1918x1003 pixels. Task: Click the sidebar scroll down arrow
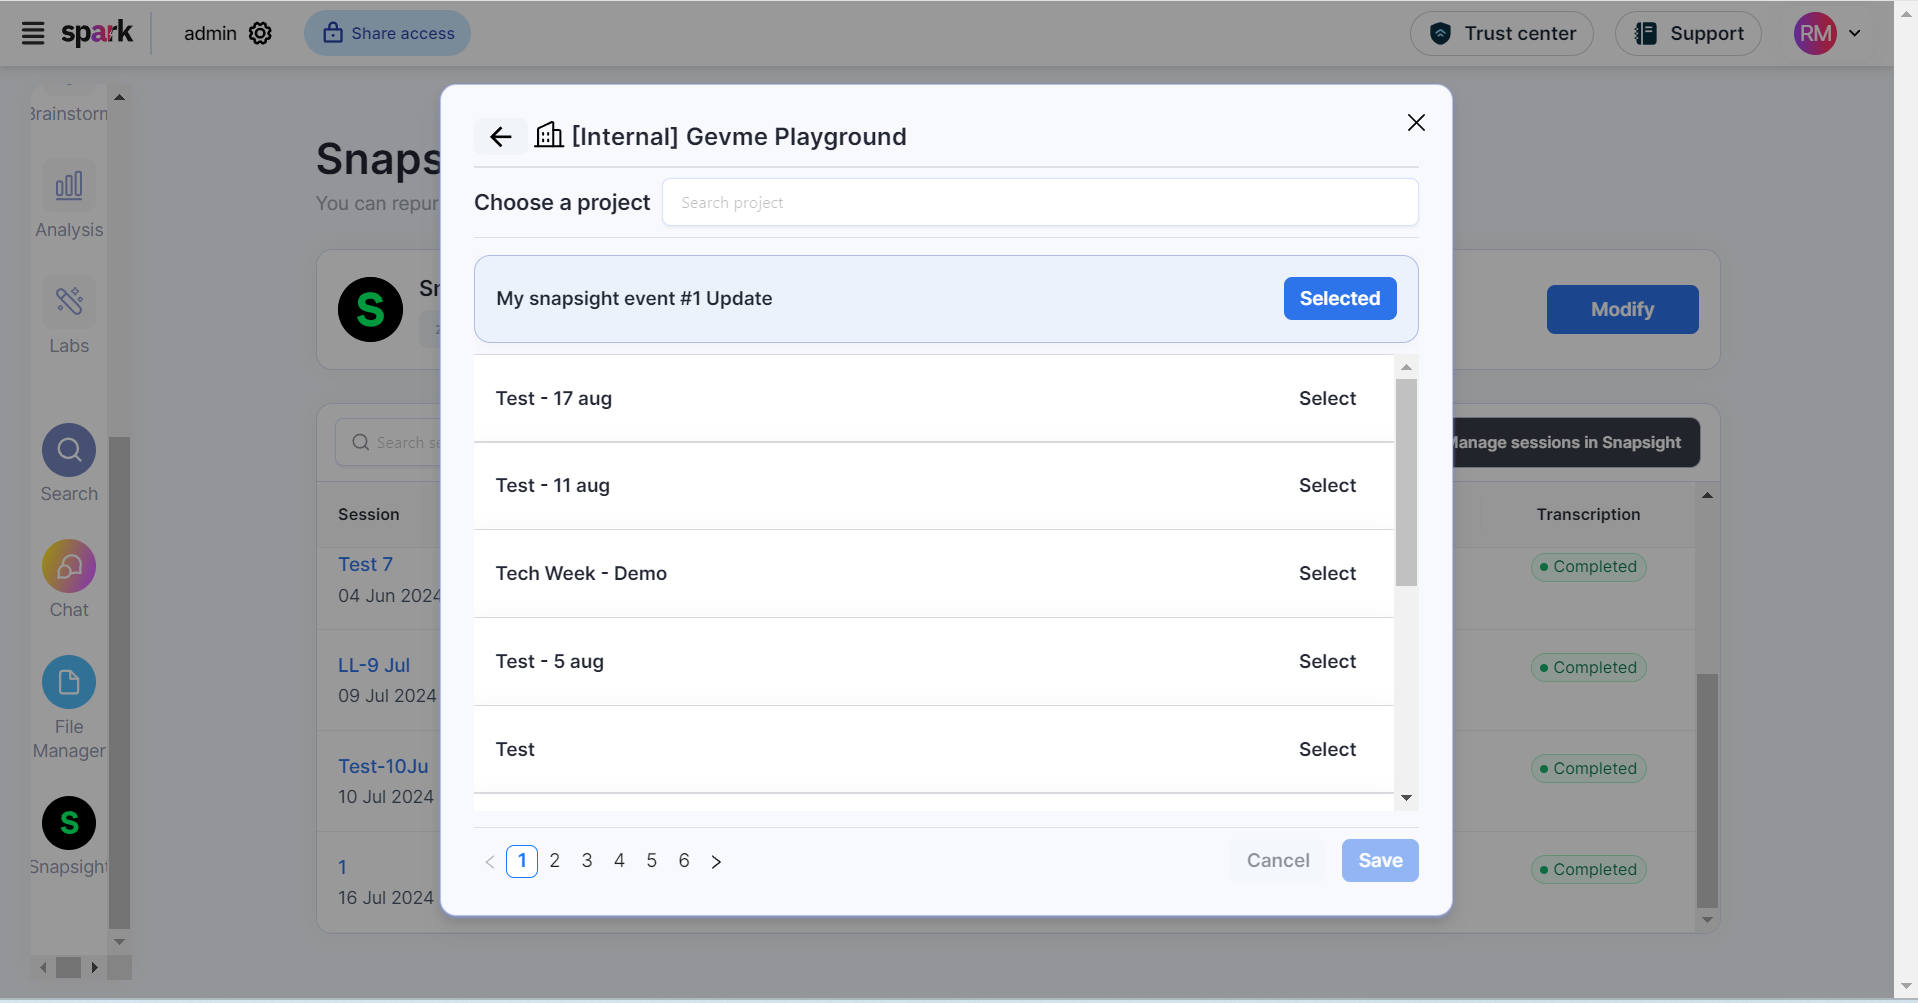point(119,942)
